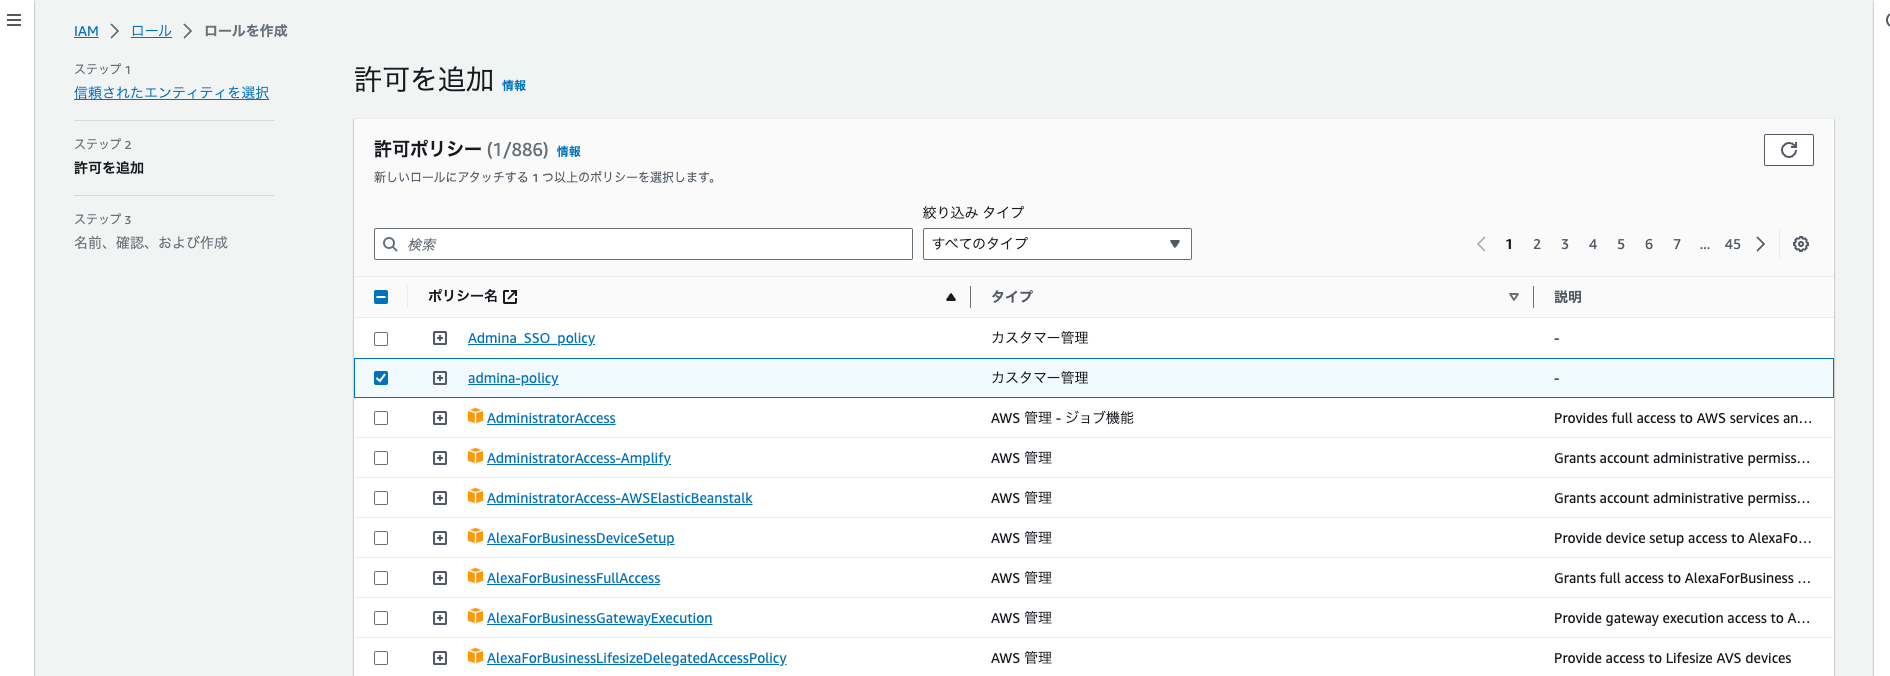Click the AlexaForBusinessLifesizeDelegatedAccessPolicy orange icon
The image size is (1890, 676).
click(x=475, y=656)
